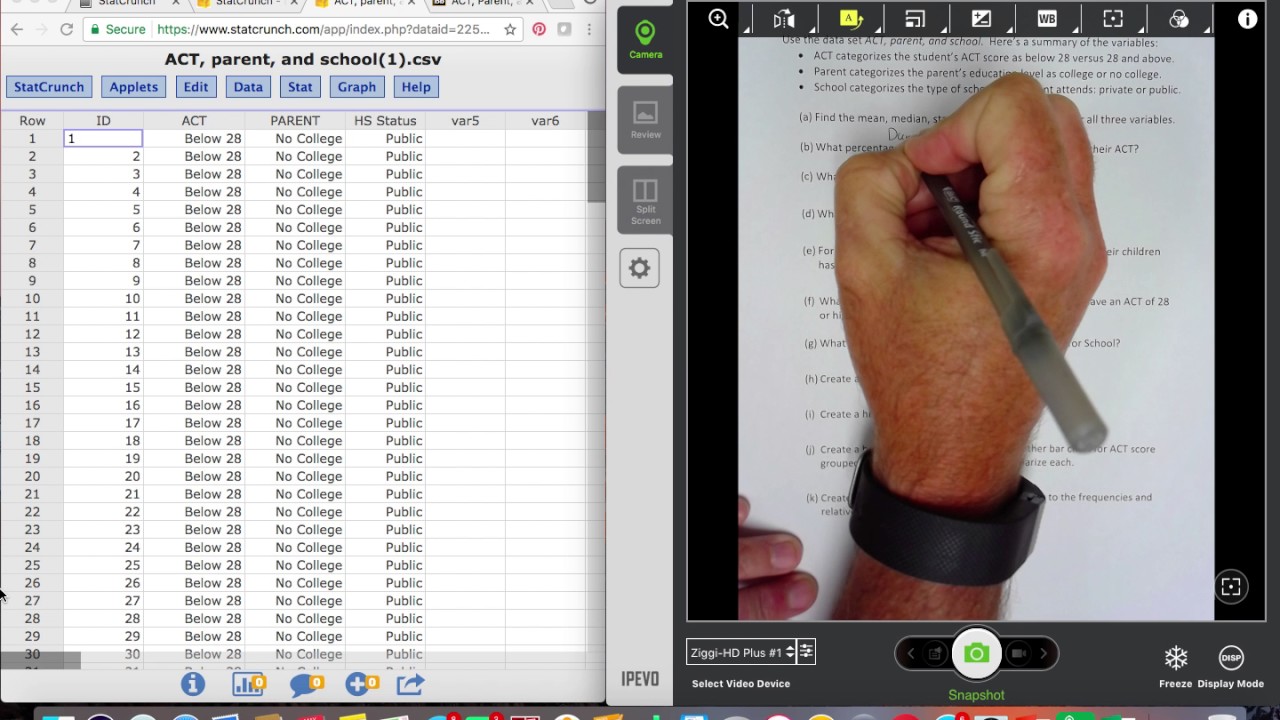Click the Pinterest extension icon

pos(539,30)
